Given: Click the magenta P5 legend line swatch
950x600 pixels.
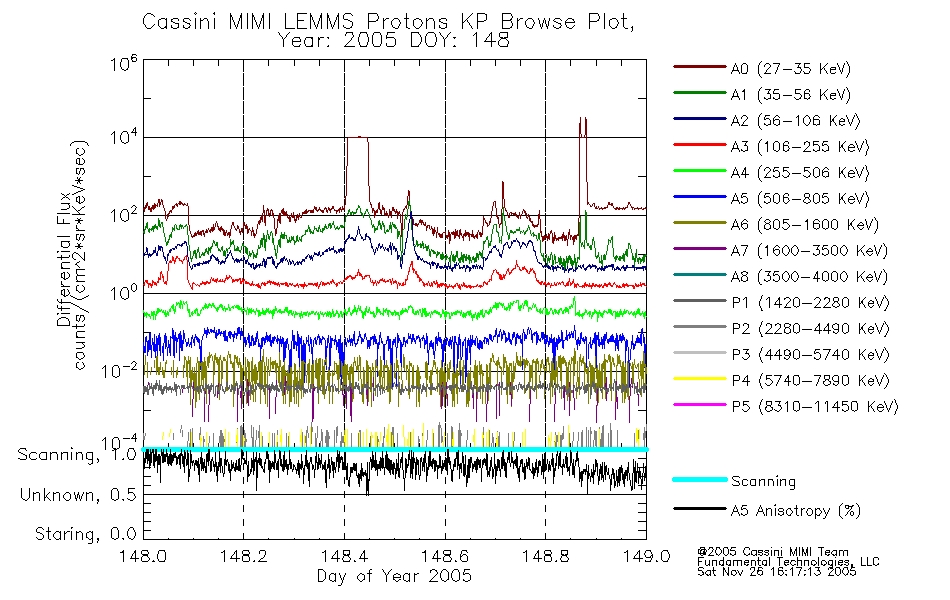Looking at the screenshot, I should pos(699,404).
